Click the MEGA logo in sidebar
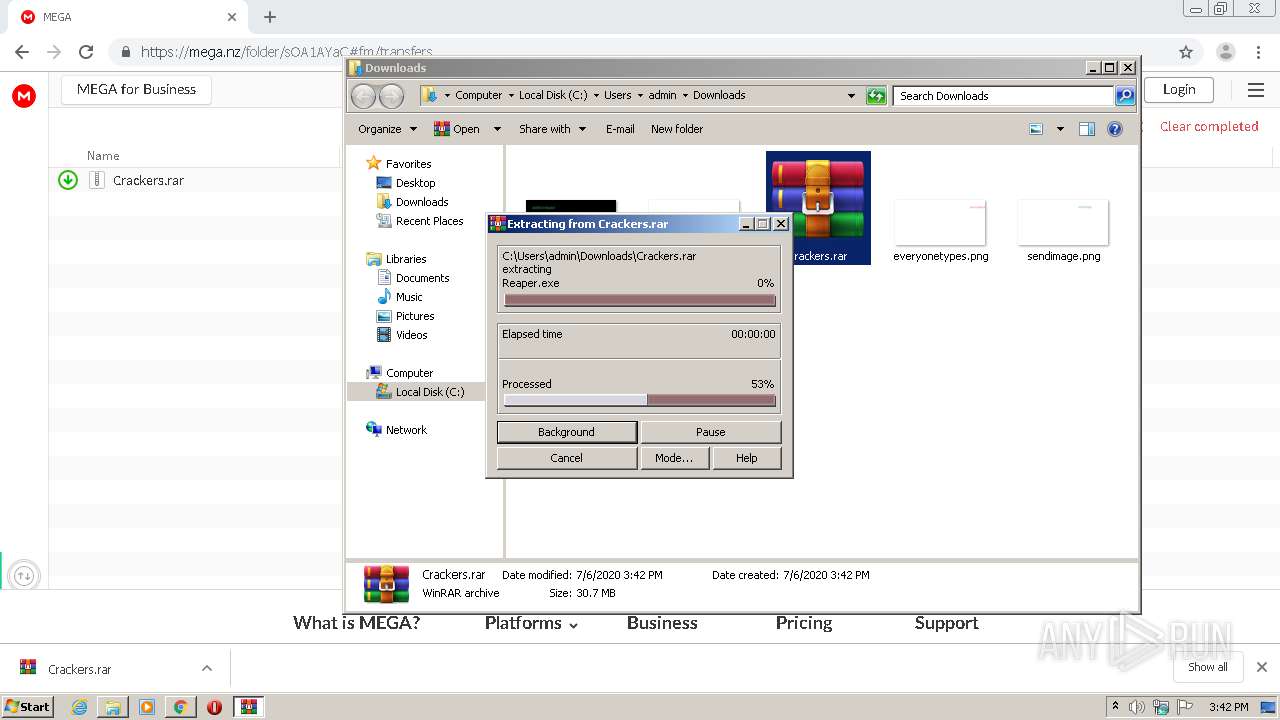 click(x=24, y=96)
